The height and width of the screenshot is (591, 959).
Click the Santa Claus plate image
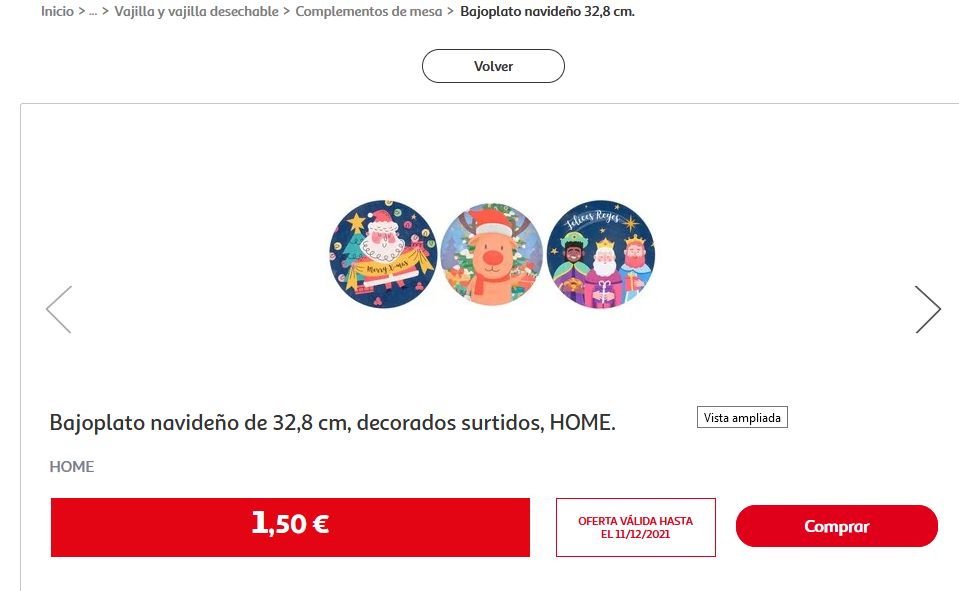click(383, 254)
